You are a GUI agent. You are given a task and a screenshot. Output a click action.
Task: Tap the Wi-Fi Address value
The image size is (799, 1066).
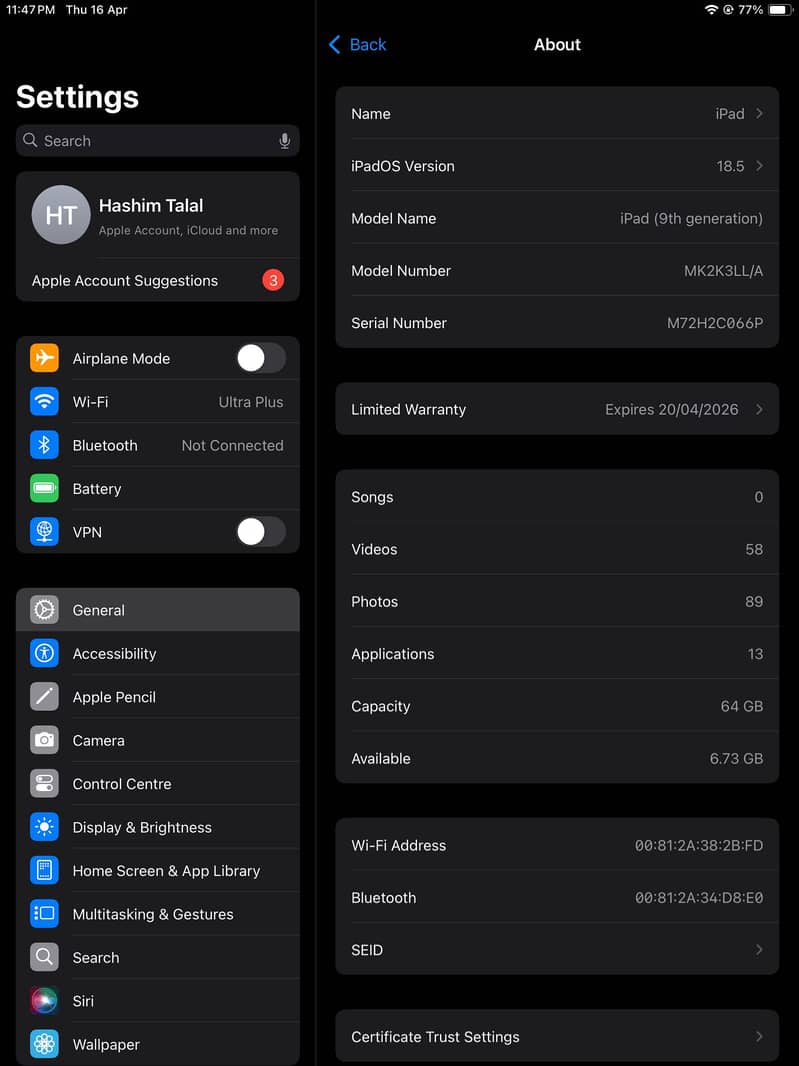coord(698,845)
